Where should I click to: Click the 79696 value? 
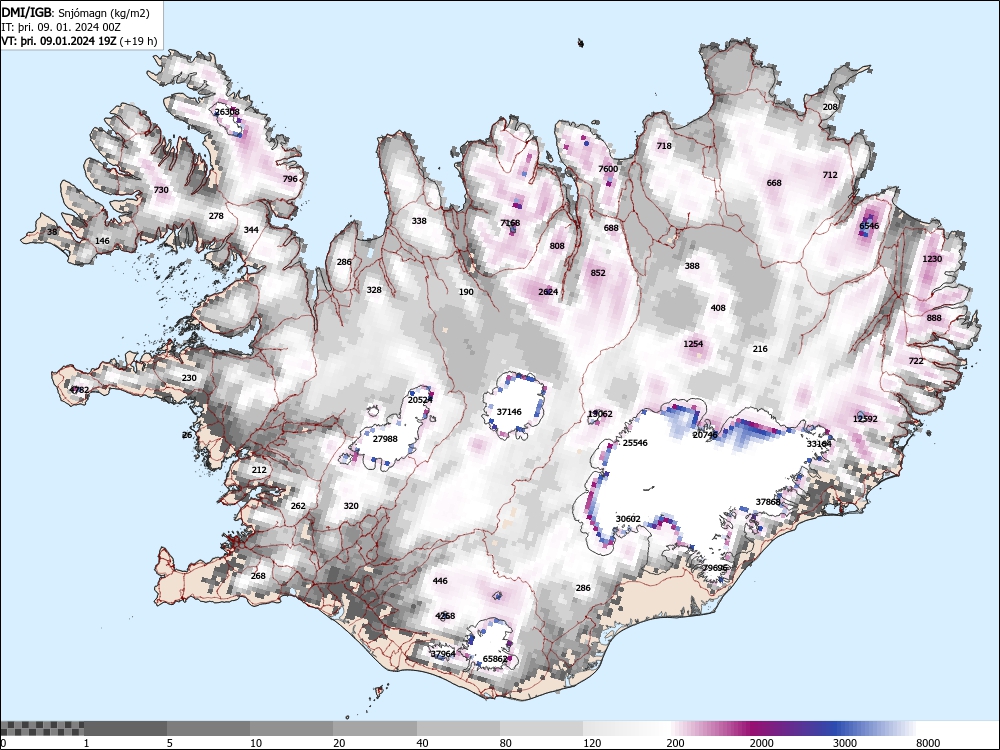click(715, 567)
